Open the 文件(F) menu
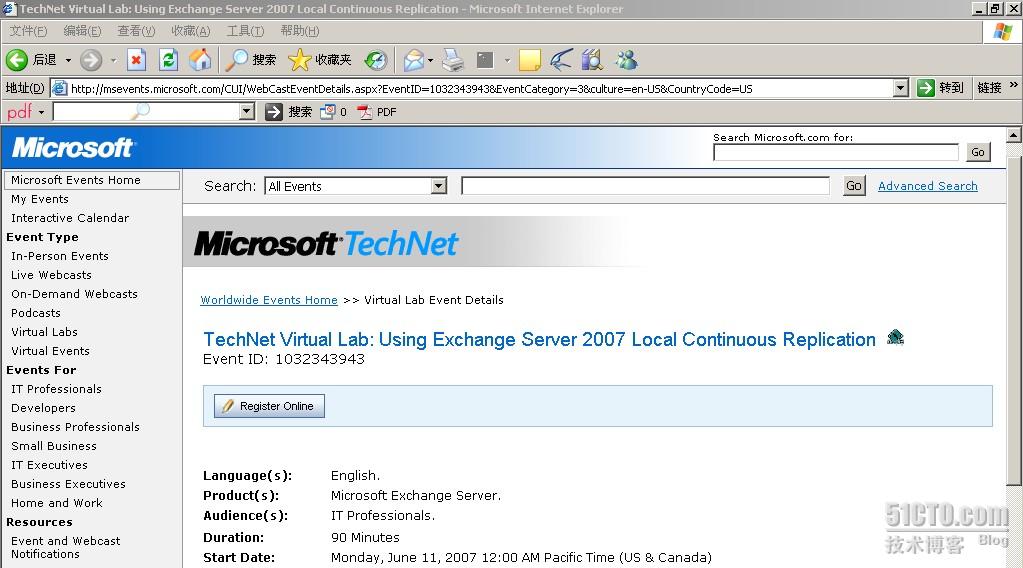 pyautogui.click(x=28, y=31)
